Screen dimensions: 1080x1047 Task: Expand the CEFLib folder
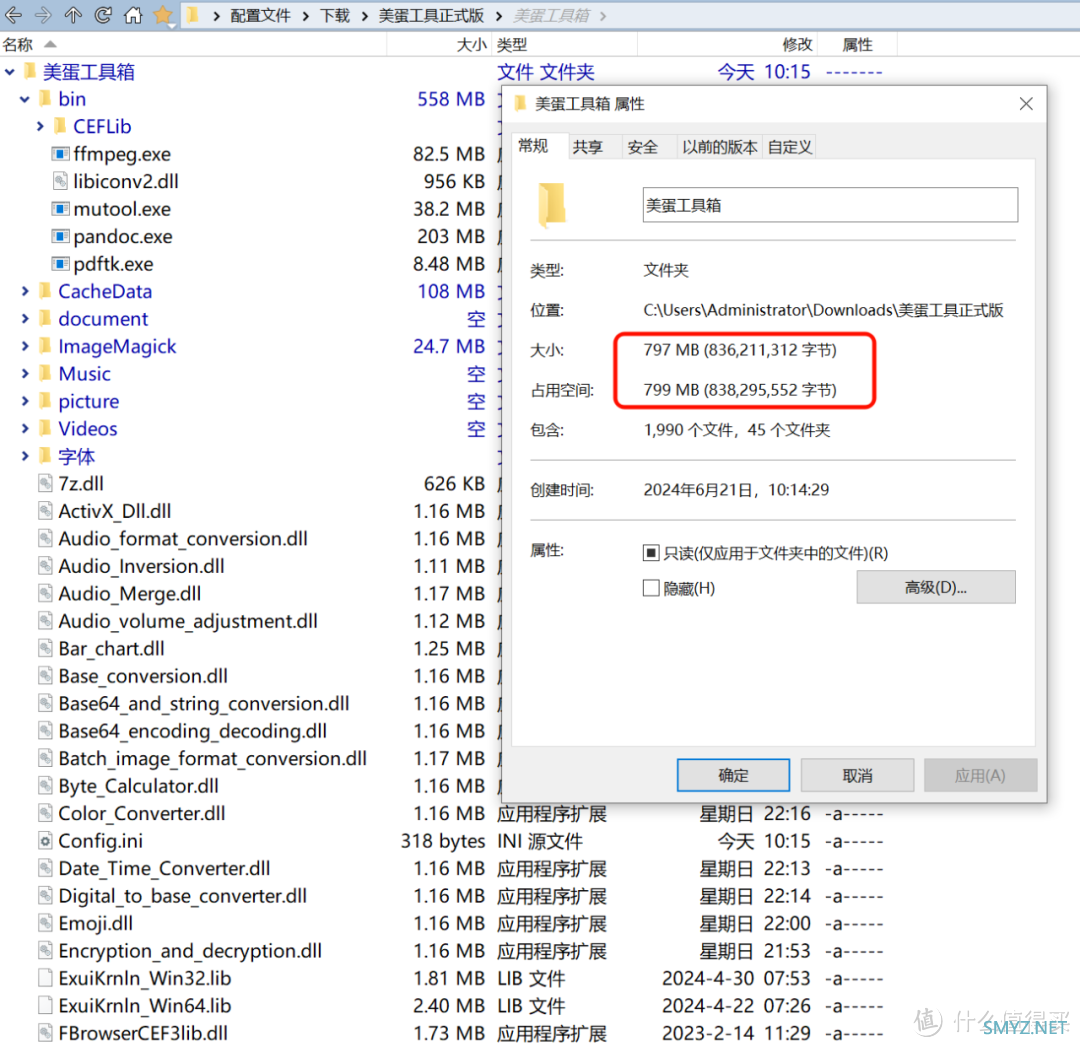[40, 126]
